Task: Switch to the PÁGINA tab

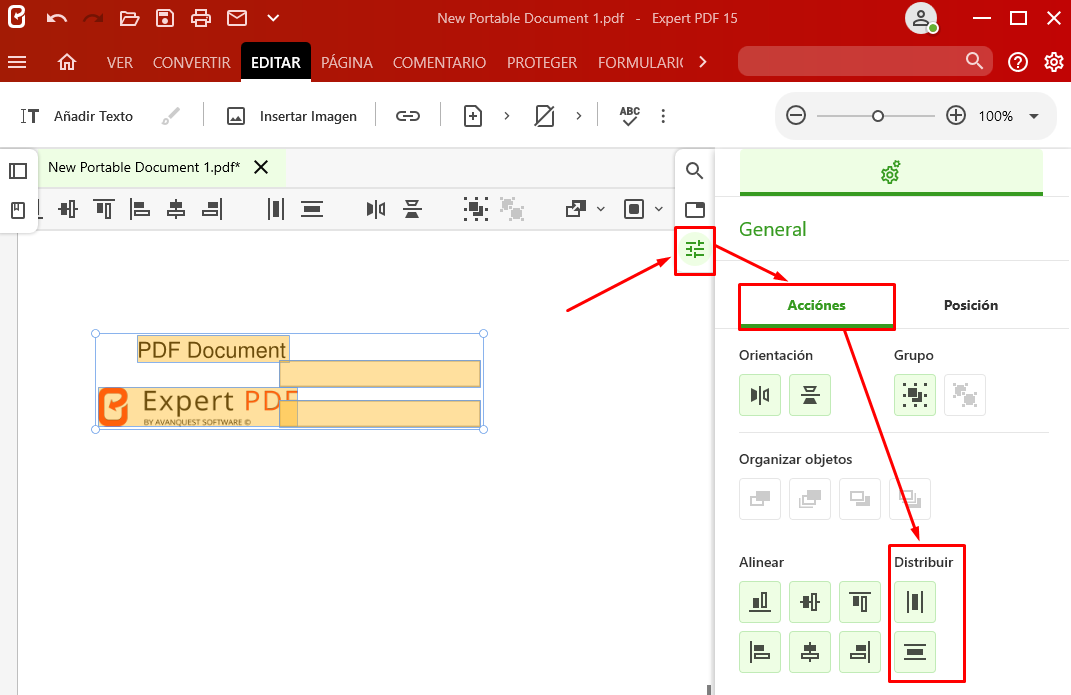Action: 347,63
